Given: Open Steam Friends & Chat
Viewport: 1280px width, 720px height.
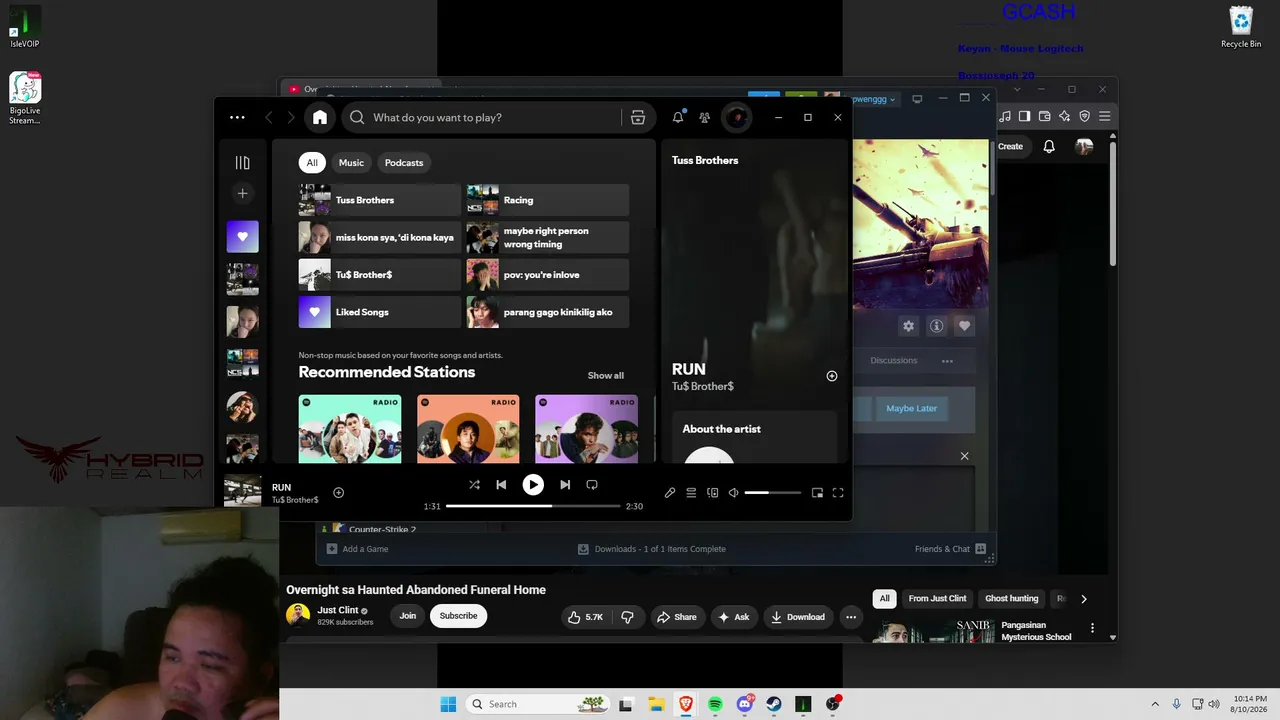Looking at the screenshot, I should (x=950, y=549).
